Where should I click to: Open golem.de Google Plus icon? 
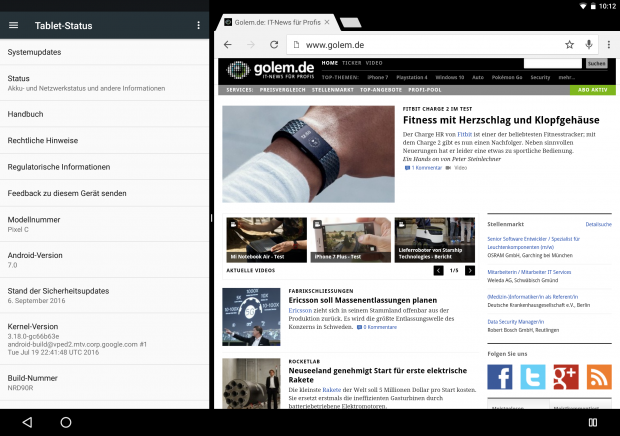tap(566, 377)
